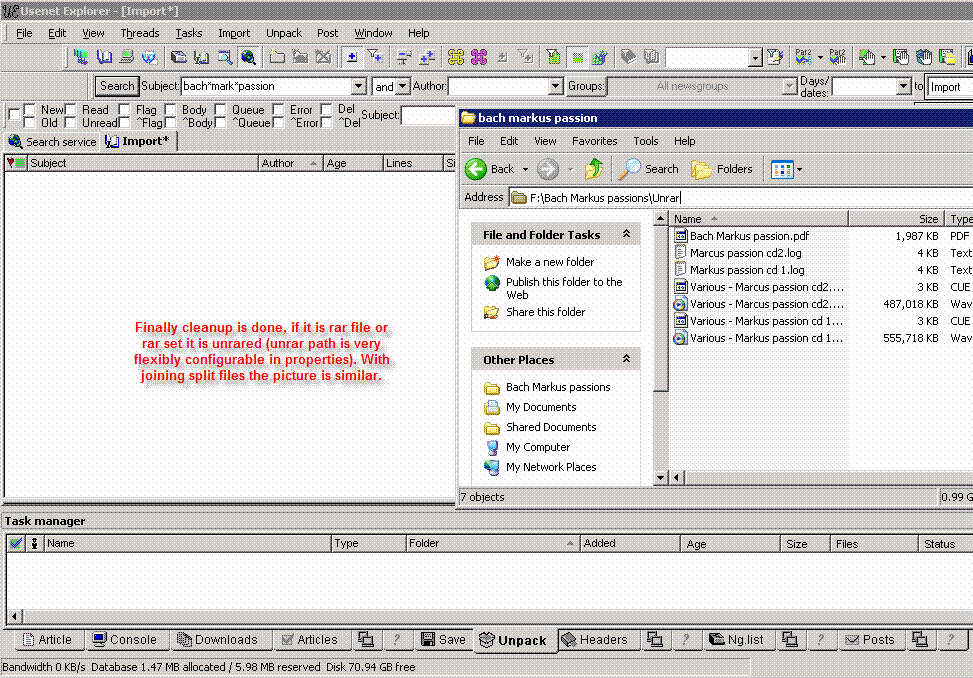Screen dimensions: 973x678
Task: Open the Author field dropdown
Action: pos(556,87)
